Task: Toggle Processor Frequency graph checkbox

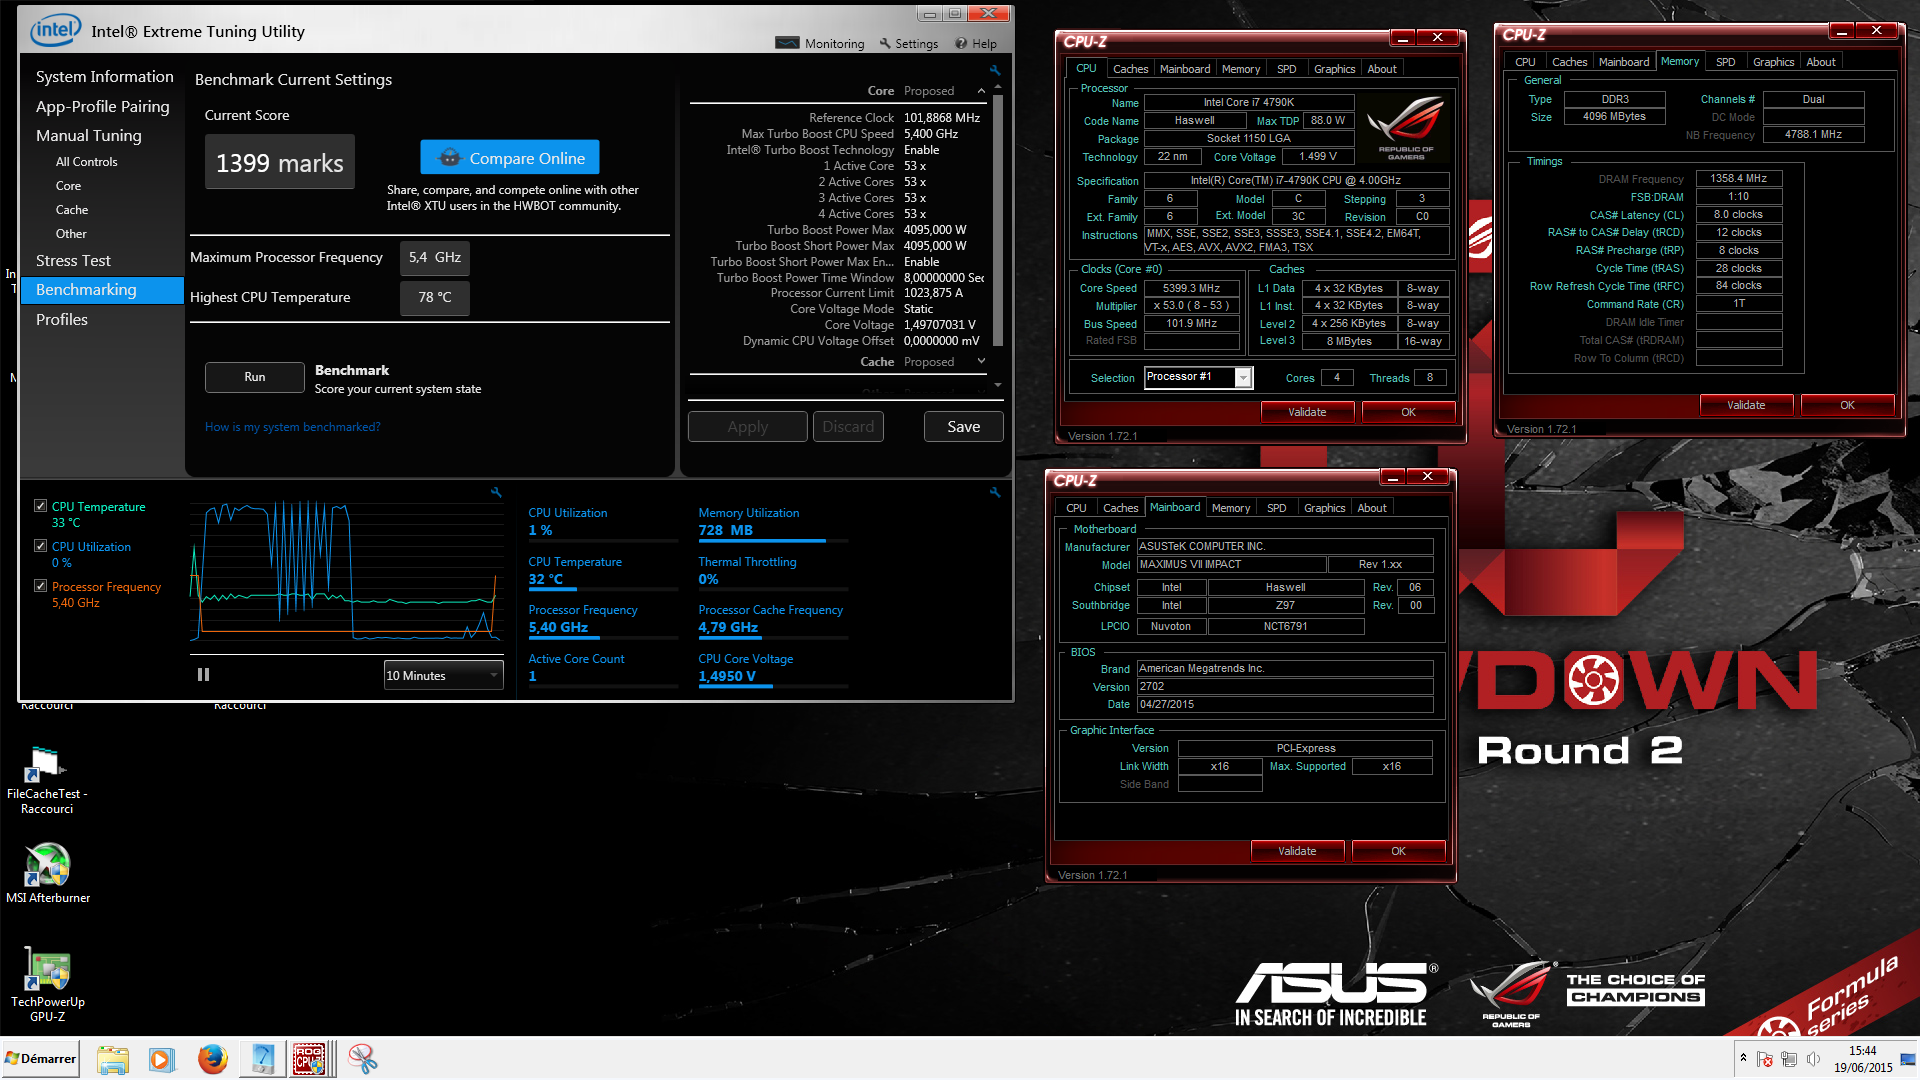Action: click(40, 586)
